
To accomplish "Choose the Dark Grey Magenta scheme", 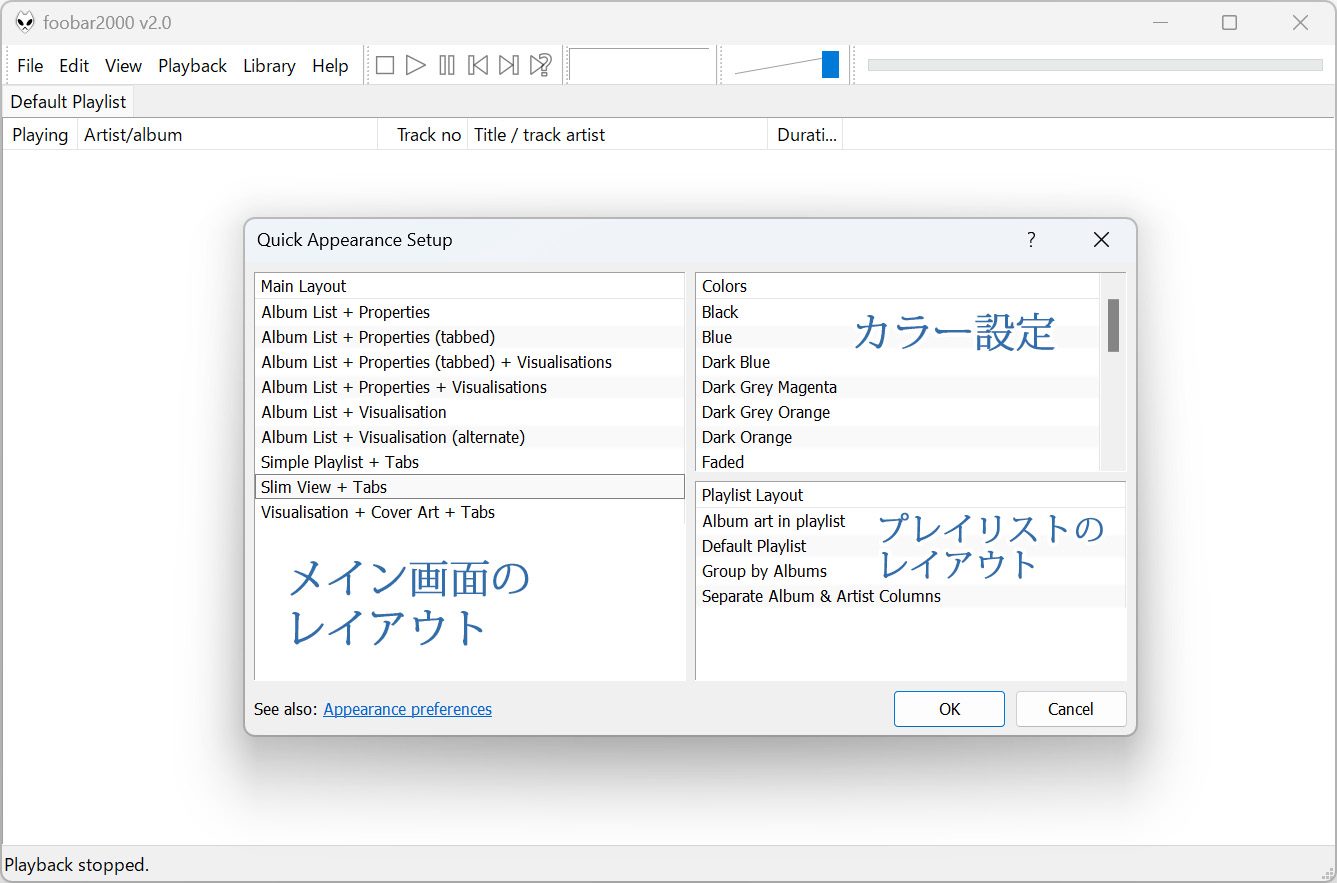I will pyautogui.click(x=897, y=387).
